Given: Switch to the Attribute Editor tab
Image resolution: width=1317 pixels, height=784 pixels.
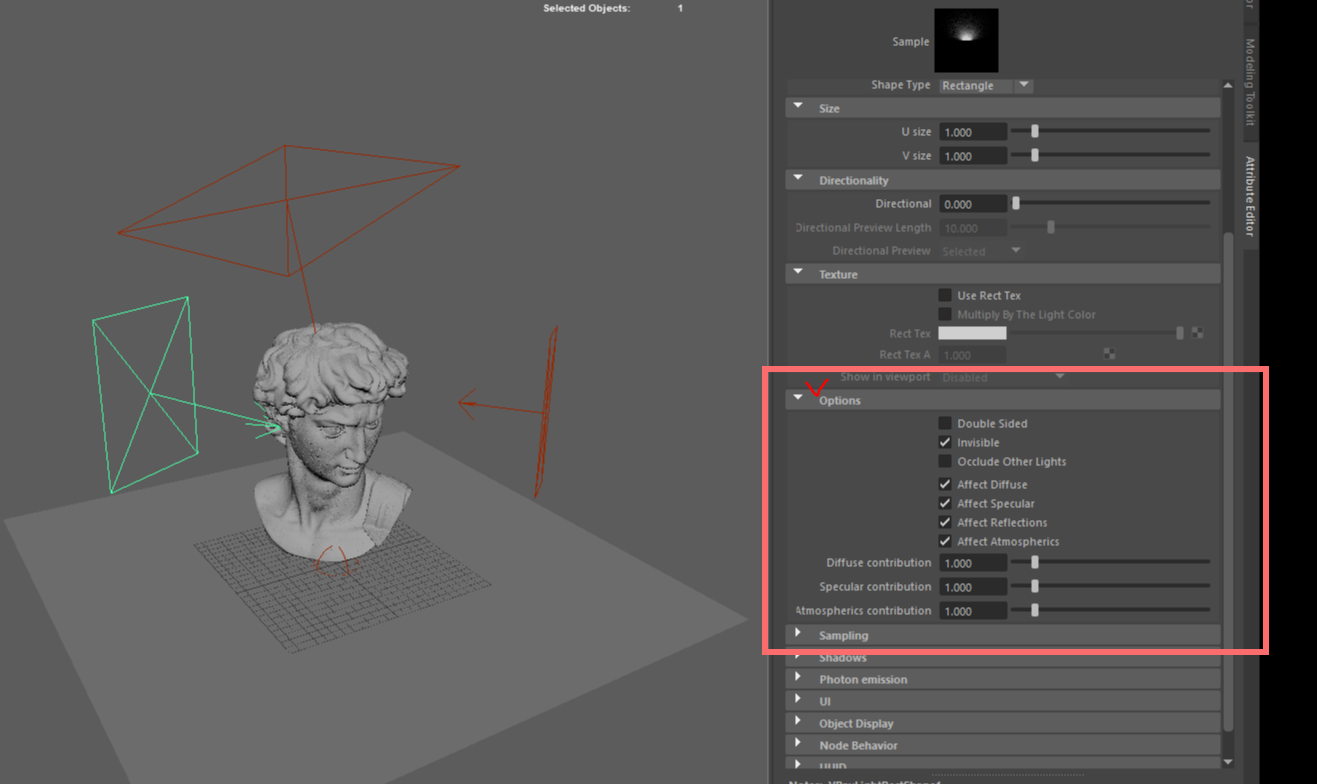Looking at the screenshot, I should 1249,196.
